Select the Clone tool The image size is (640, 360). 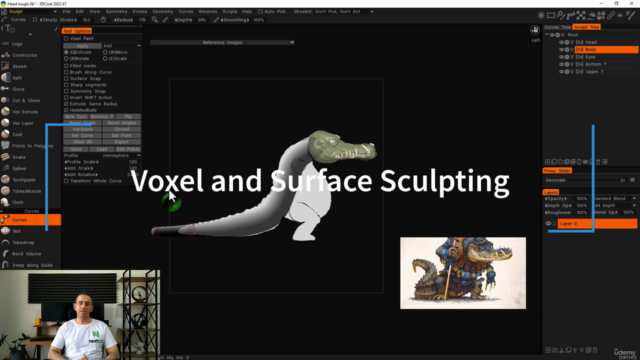pyautogui.click(x=18, y=89)
